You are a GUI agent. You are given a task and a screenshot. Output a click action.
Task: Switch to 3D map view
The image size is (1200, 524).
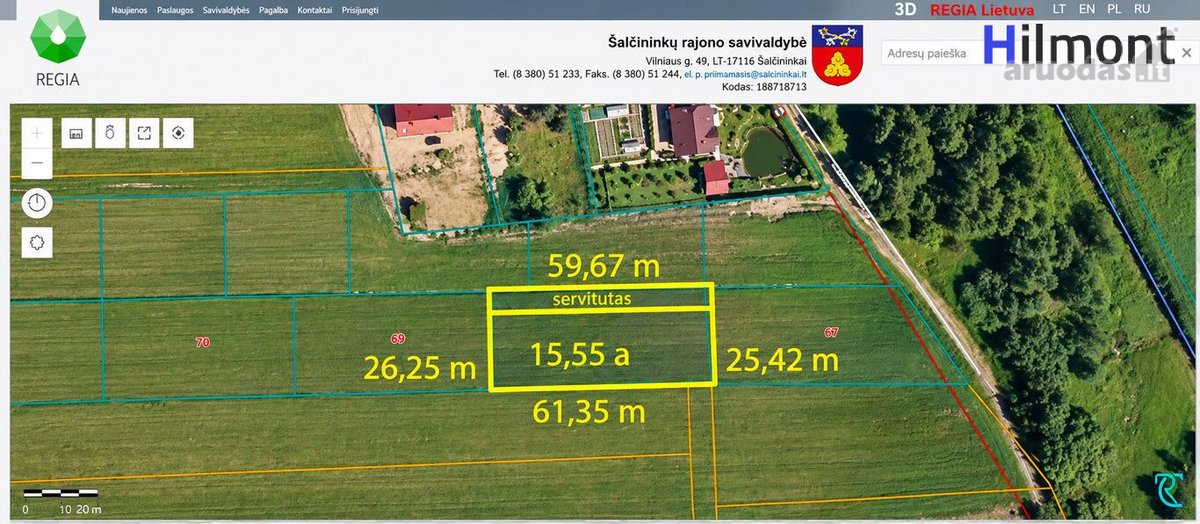[905, 9]
